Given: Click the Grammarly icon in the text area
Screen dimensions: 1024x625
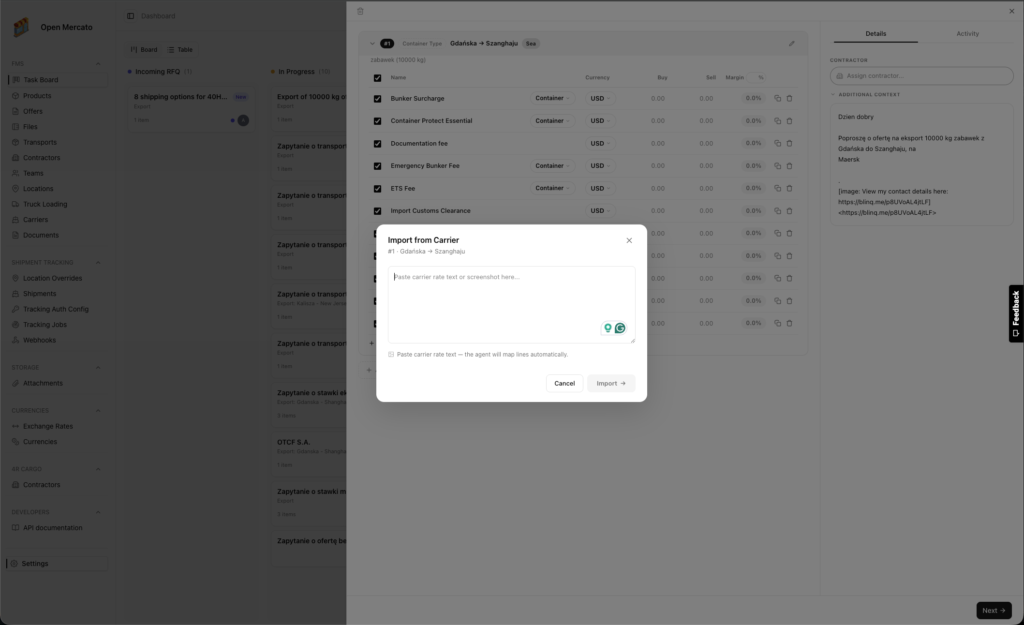Looking at the screenshot, I should [620, 328].
